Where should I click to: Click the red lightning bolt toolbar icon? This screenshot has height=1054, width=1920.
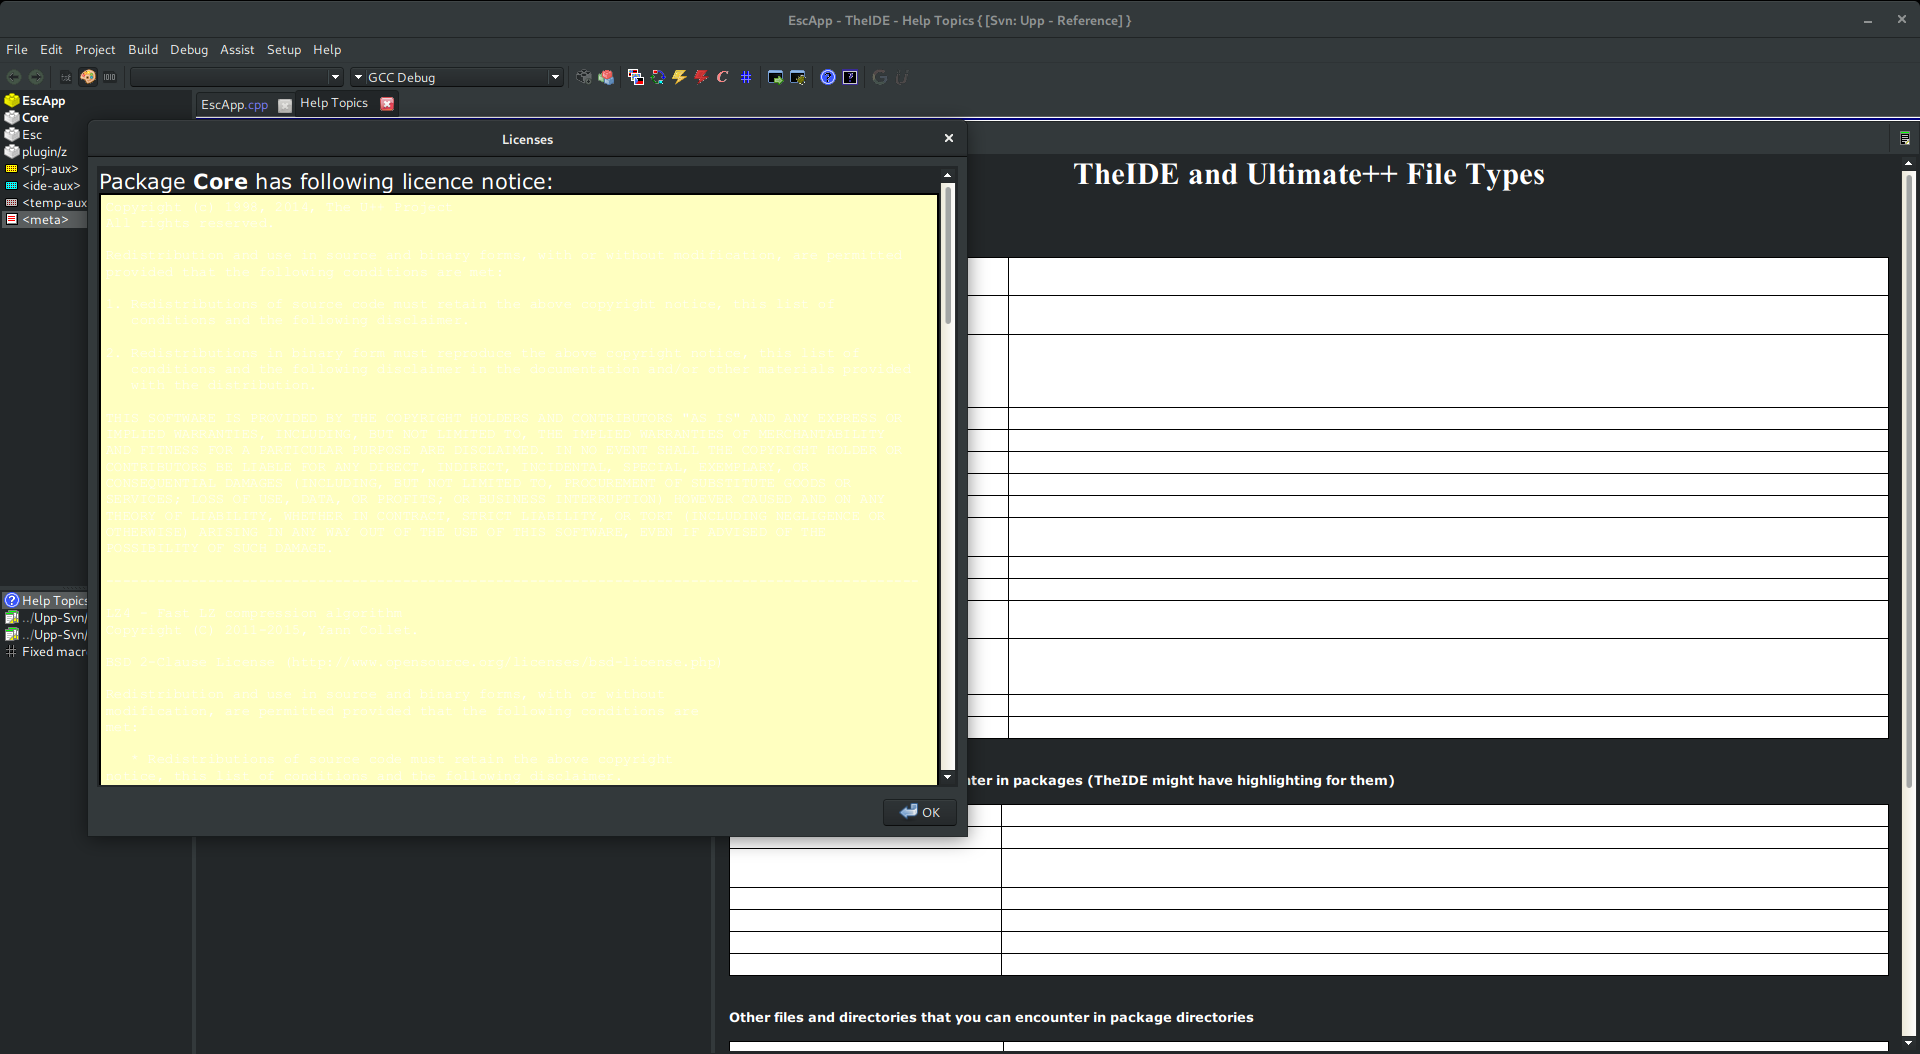click(x=701, y=77)
